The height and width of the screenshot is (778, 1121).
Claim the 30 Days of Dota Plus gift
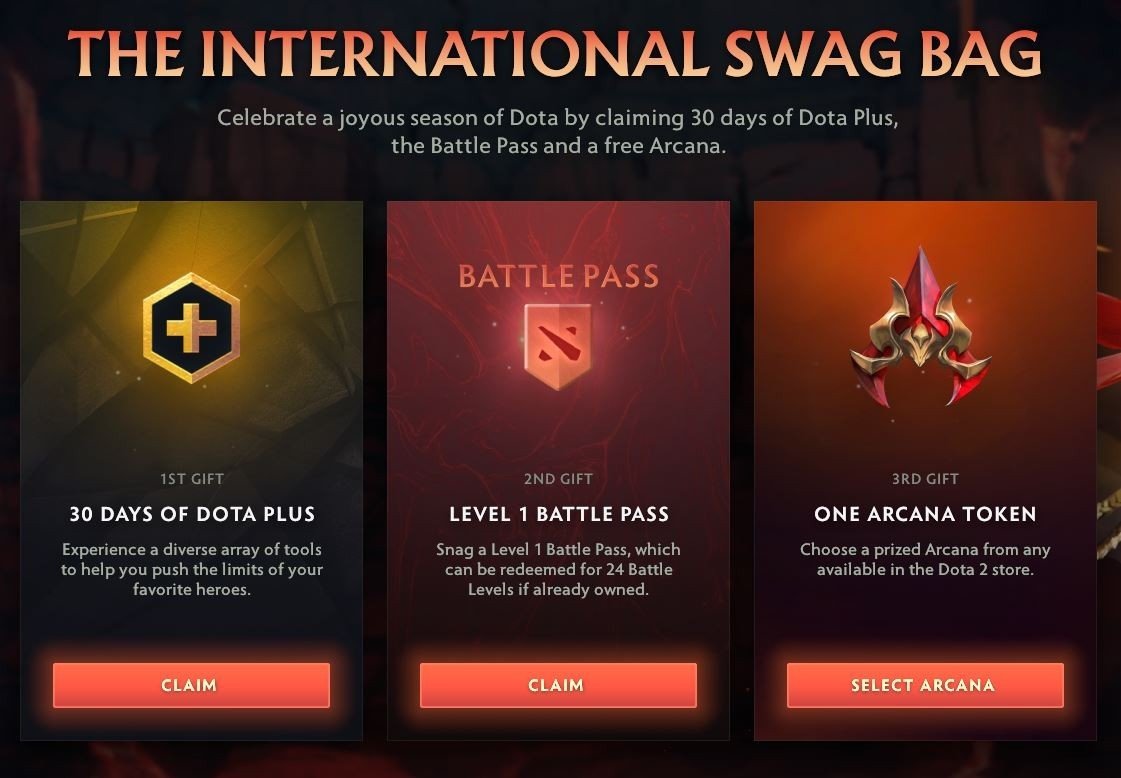coord(191,685)
